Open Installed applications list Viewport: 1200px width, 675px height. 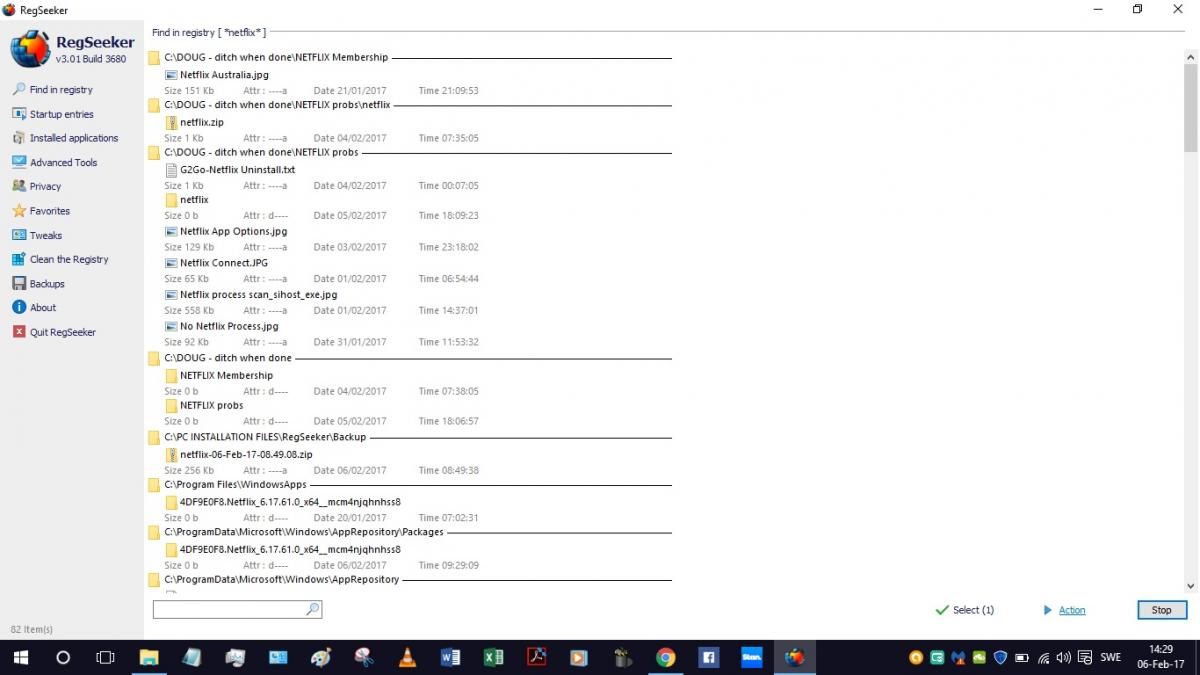tap(74, 138)
